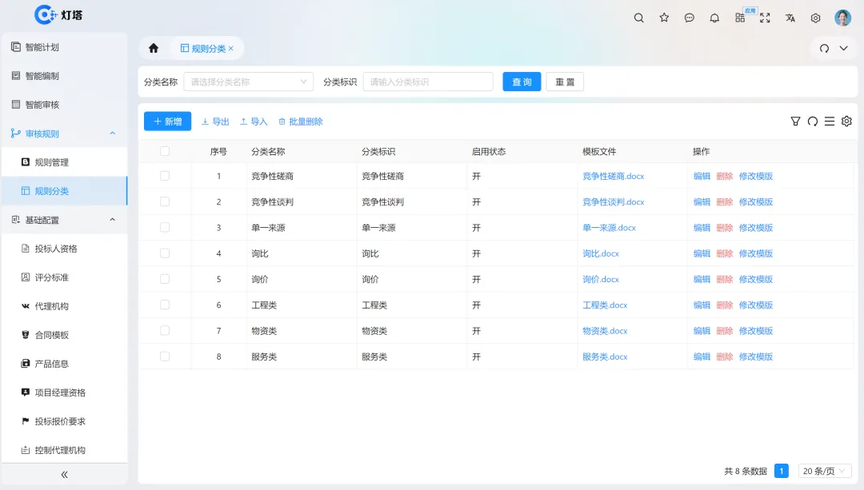
Task: Go to home tab icon
Action: tap(153, 48)
